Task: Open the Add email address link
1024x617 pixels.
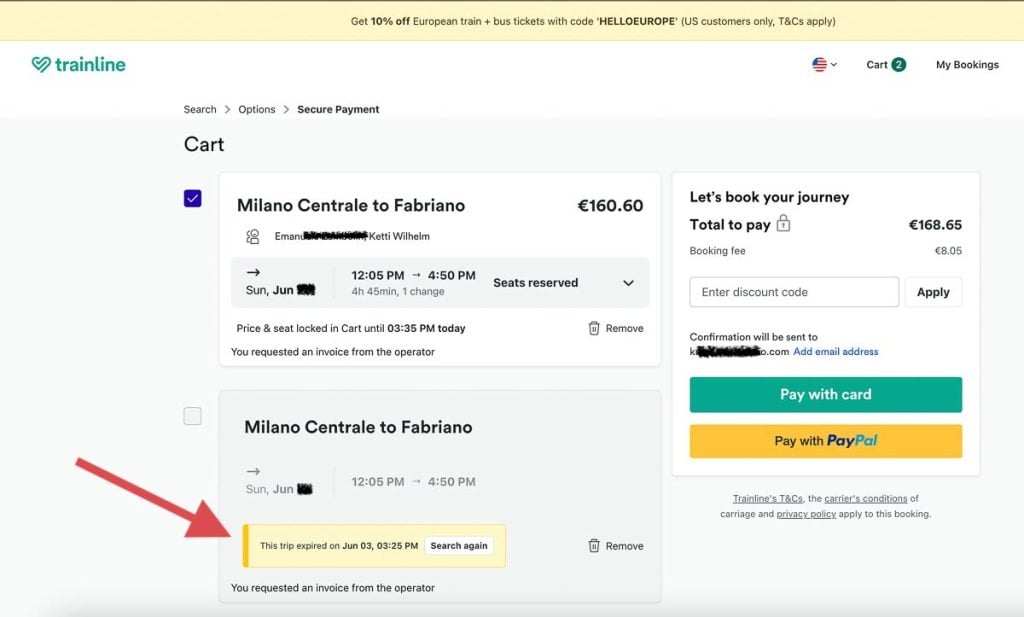Action: (x=838, y=351)
